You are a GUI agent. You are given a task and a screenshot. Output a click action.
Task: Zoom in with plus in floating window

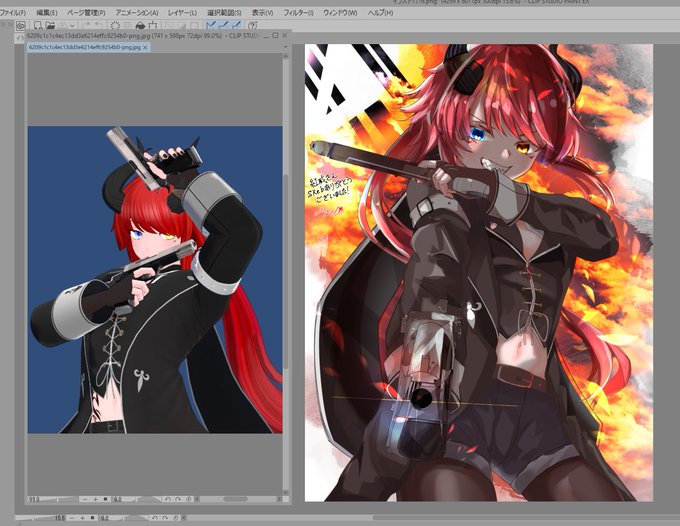96,500
